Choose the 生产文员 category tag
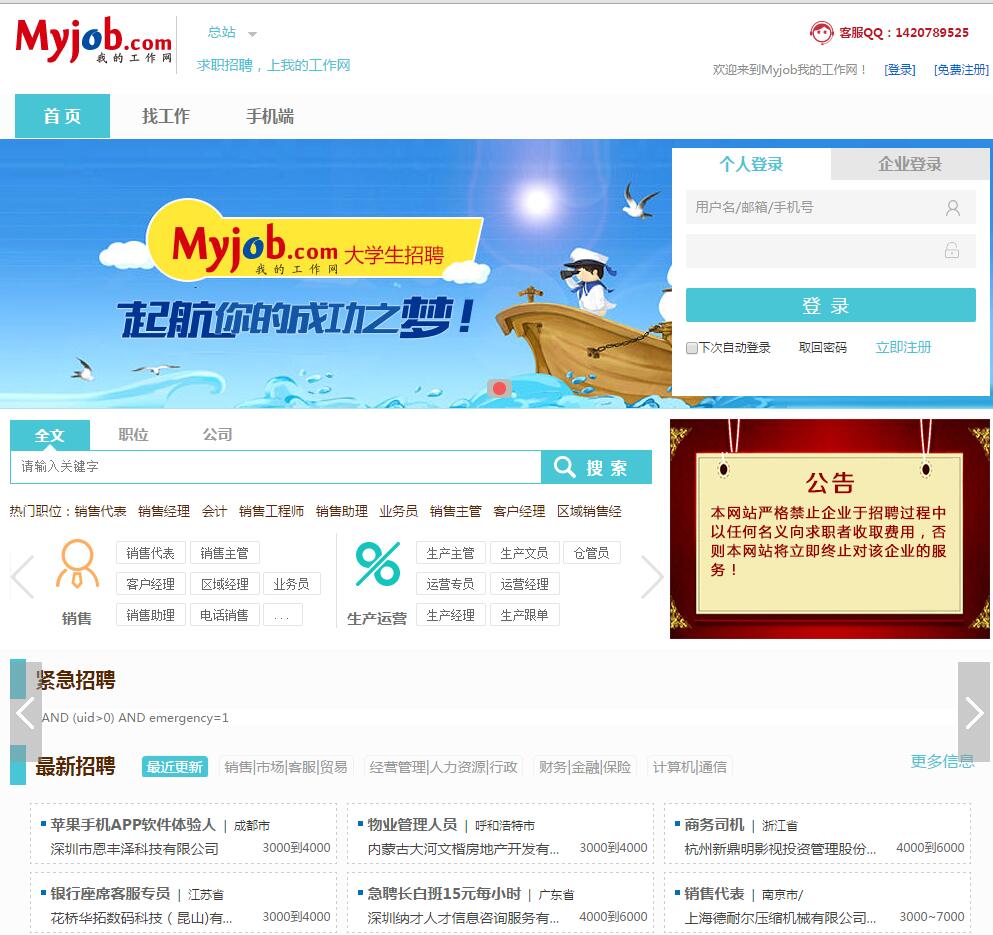Image resolution: width=993 pixels, height=935 pixels. (524, 553)
